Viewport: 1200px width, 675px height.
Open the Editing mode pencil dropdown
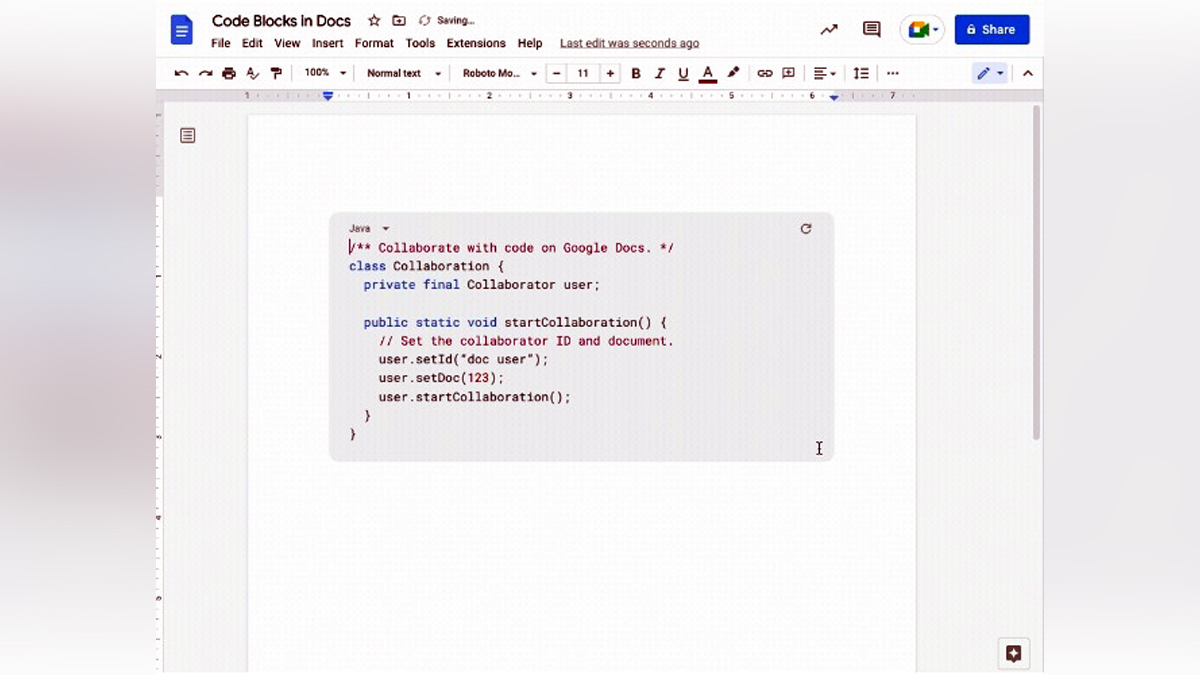pyautogui.click(x=990, y=73)
